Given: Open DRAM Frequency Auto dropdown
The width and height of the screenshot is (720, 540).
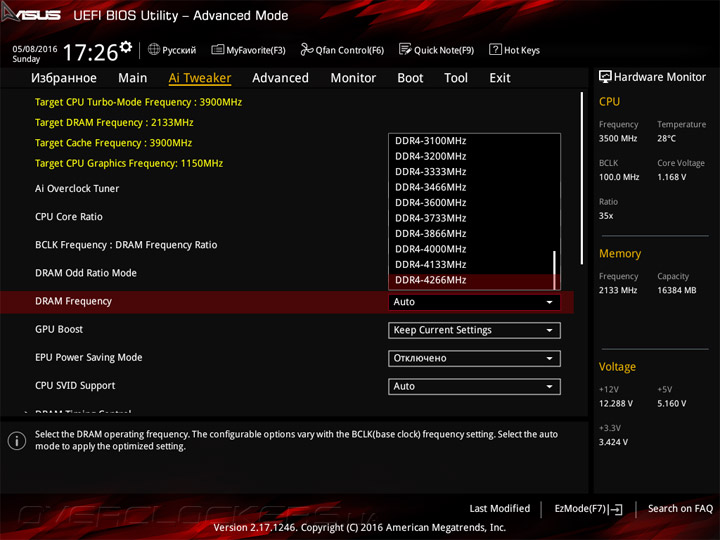Looking at the screenshot, I should [474, 302].
